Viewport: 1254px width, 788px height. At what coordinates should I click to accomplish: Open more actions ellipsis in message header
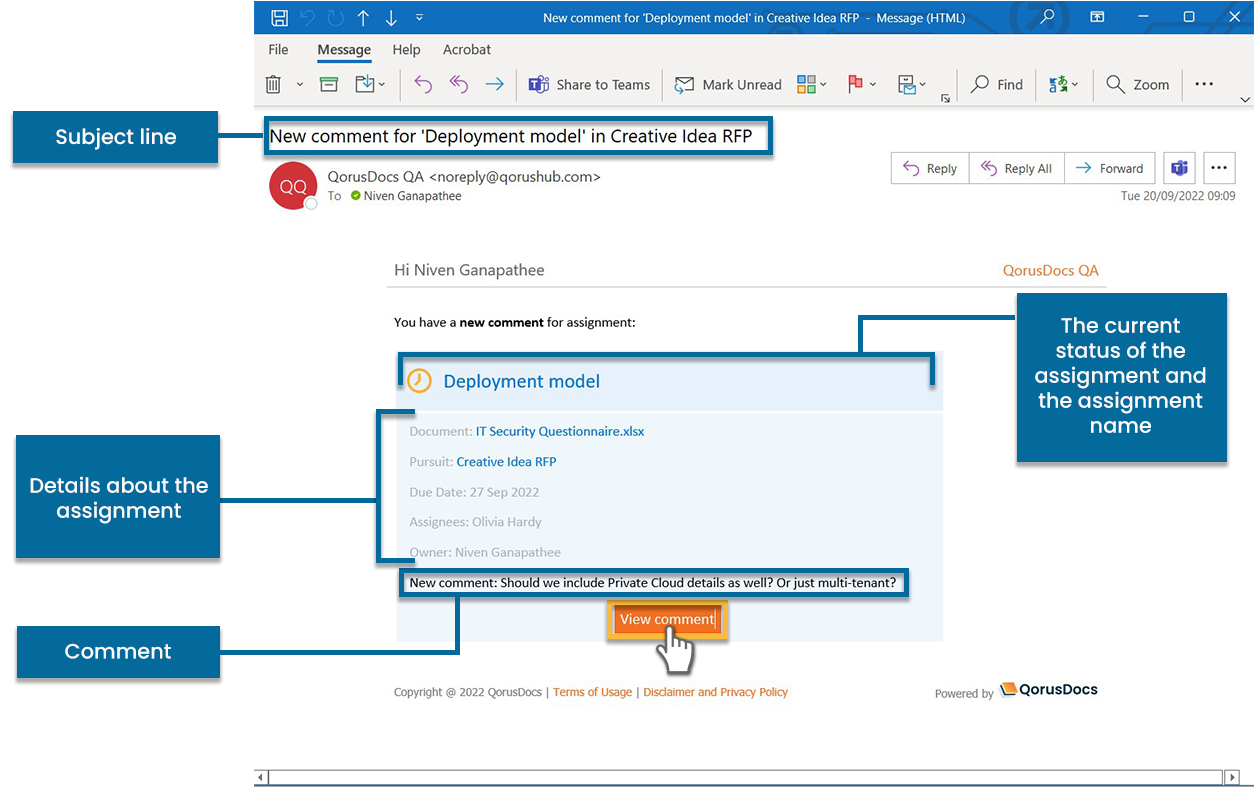[x=1220, y=168]
